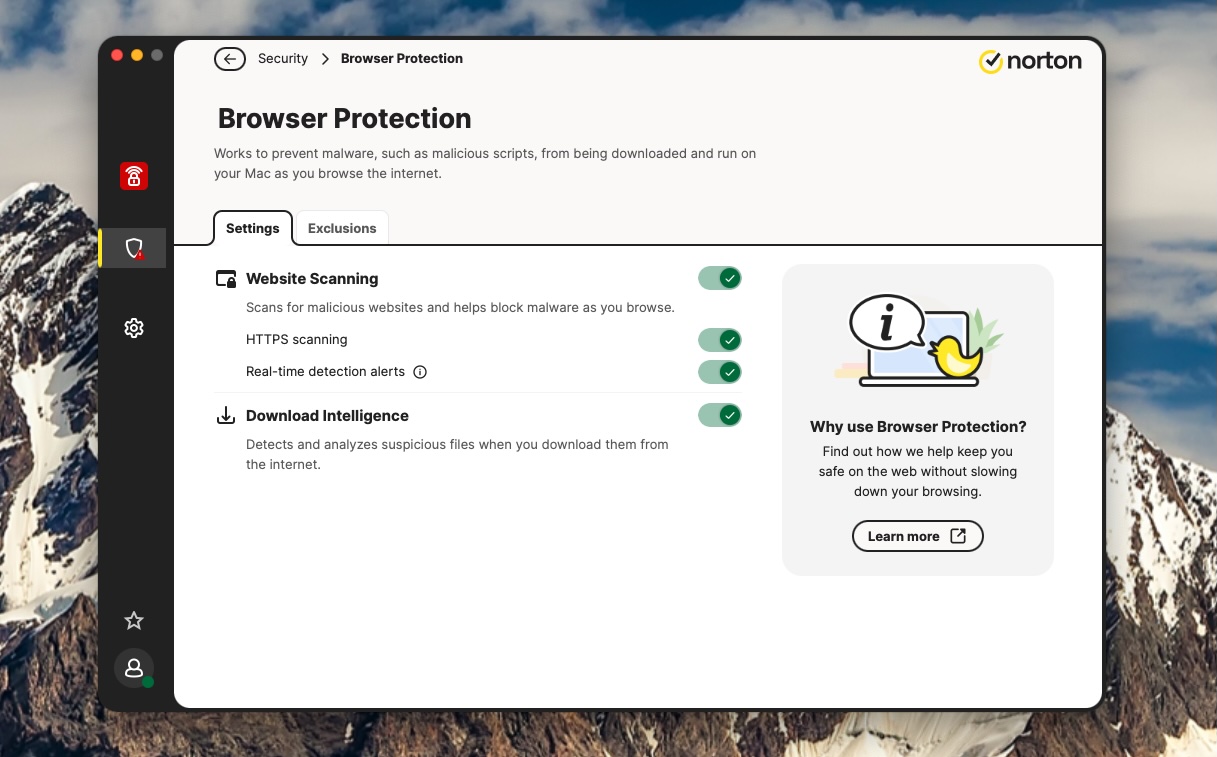Open the account profile icon
Viewport: 1217px width, 757px height.
(x=133, y=668)
